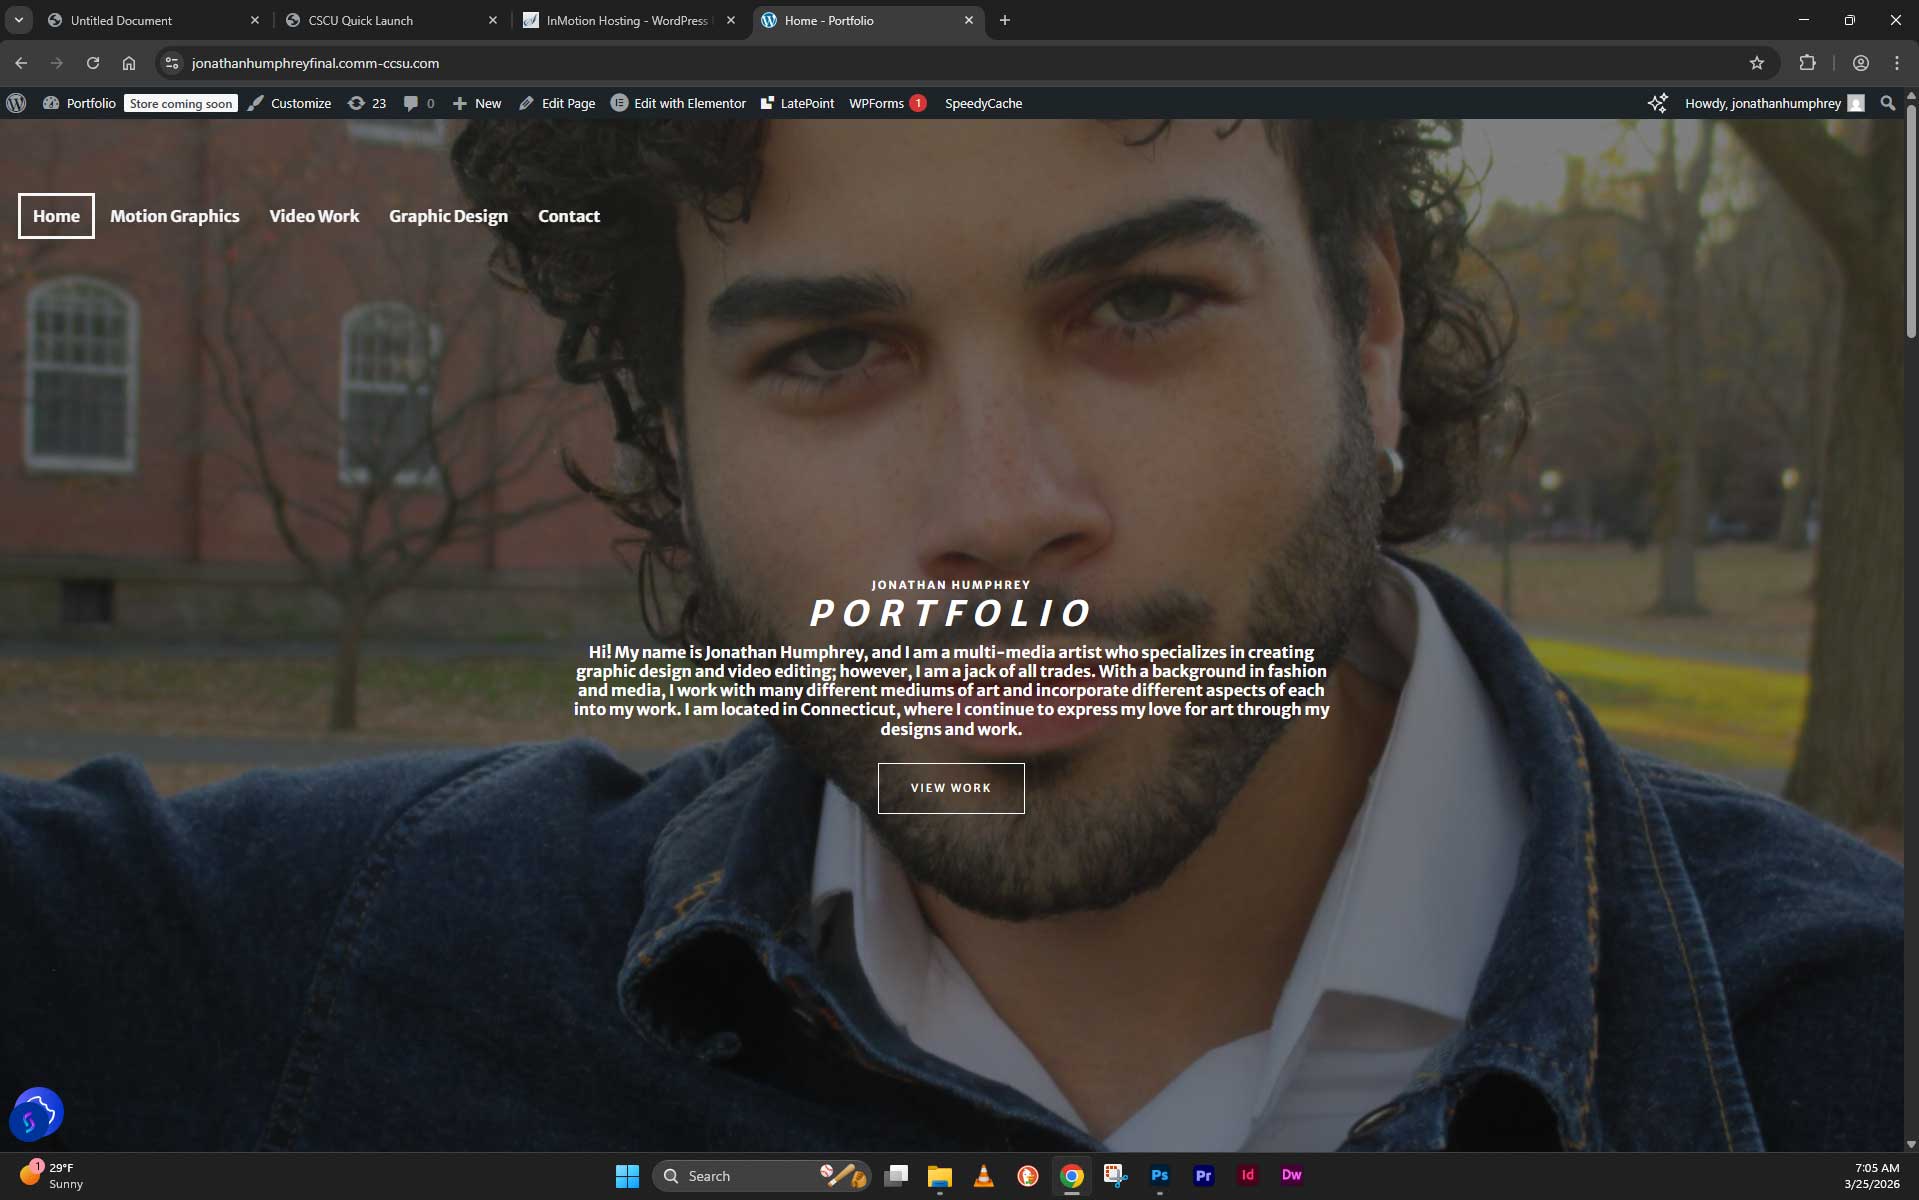Open WPForms with its notification badge
Viewport: 1919px width, 1200px height.
tap(885, 103)
